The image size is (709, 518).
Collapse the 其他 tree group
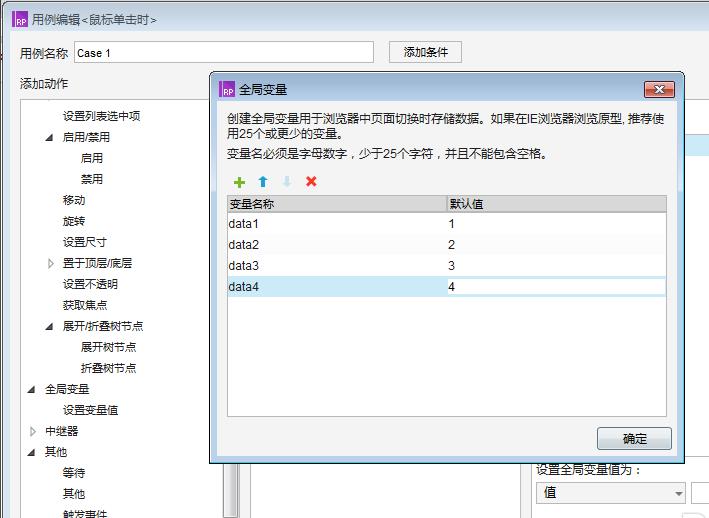pos(31,452)
